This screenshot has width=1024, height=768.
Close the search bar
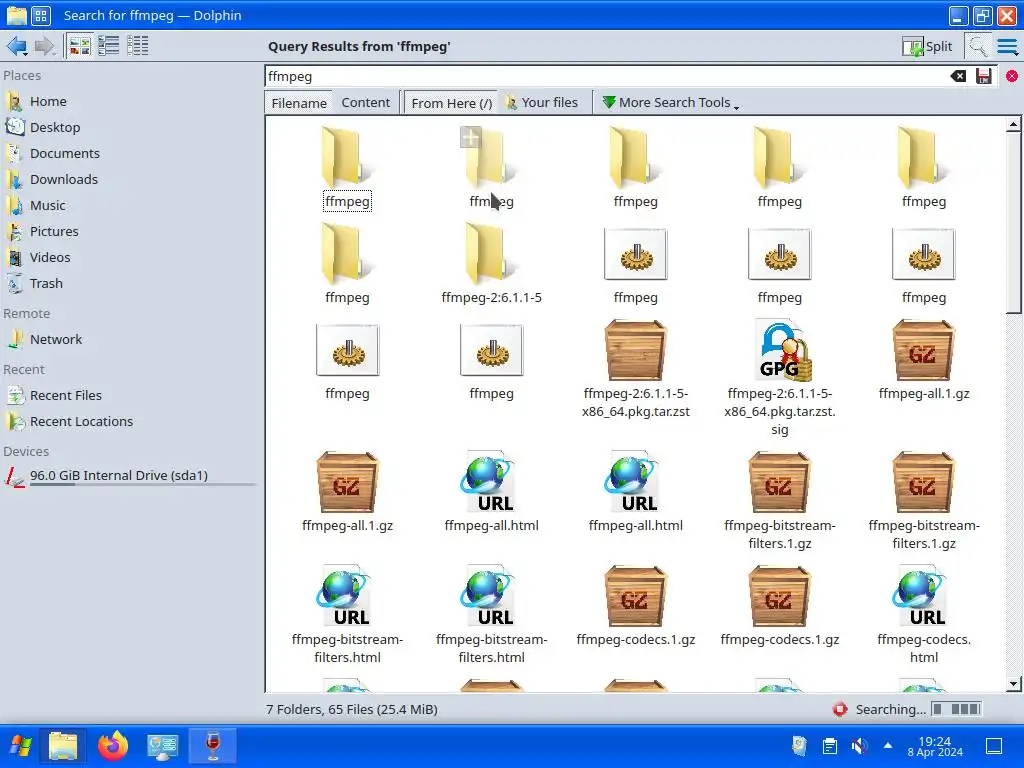(x=1012, y=76)
